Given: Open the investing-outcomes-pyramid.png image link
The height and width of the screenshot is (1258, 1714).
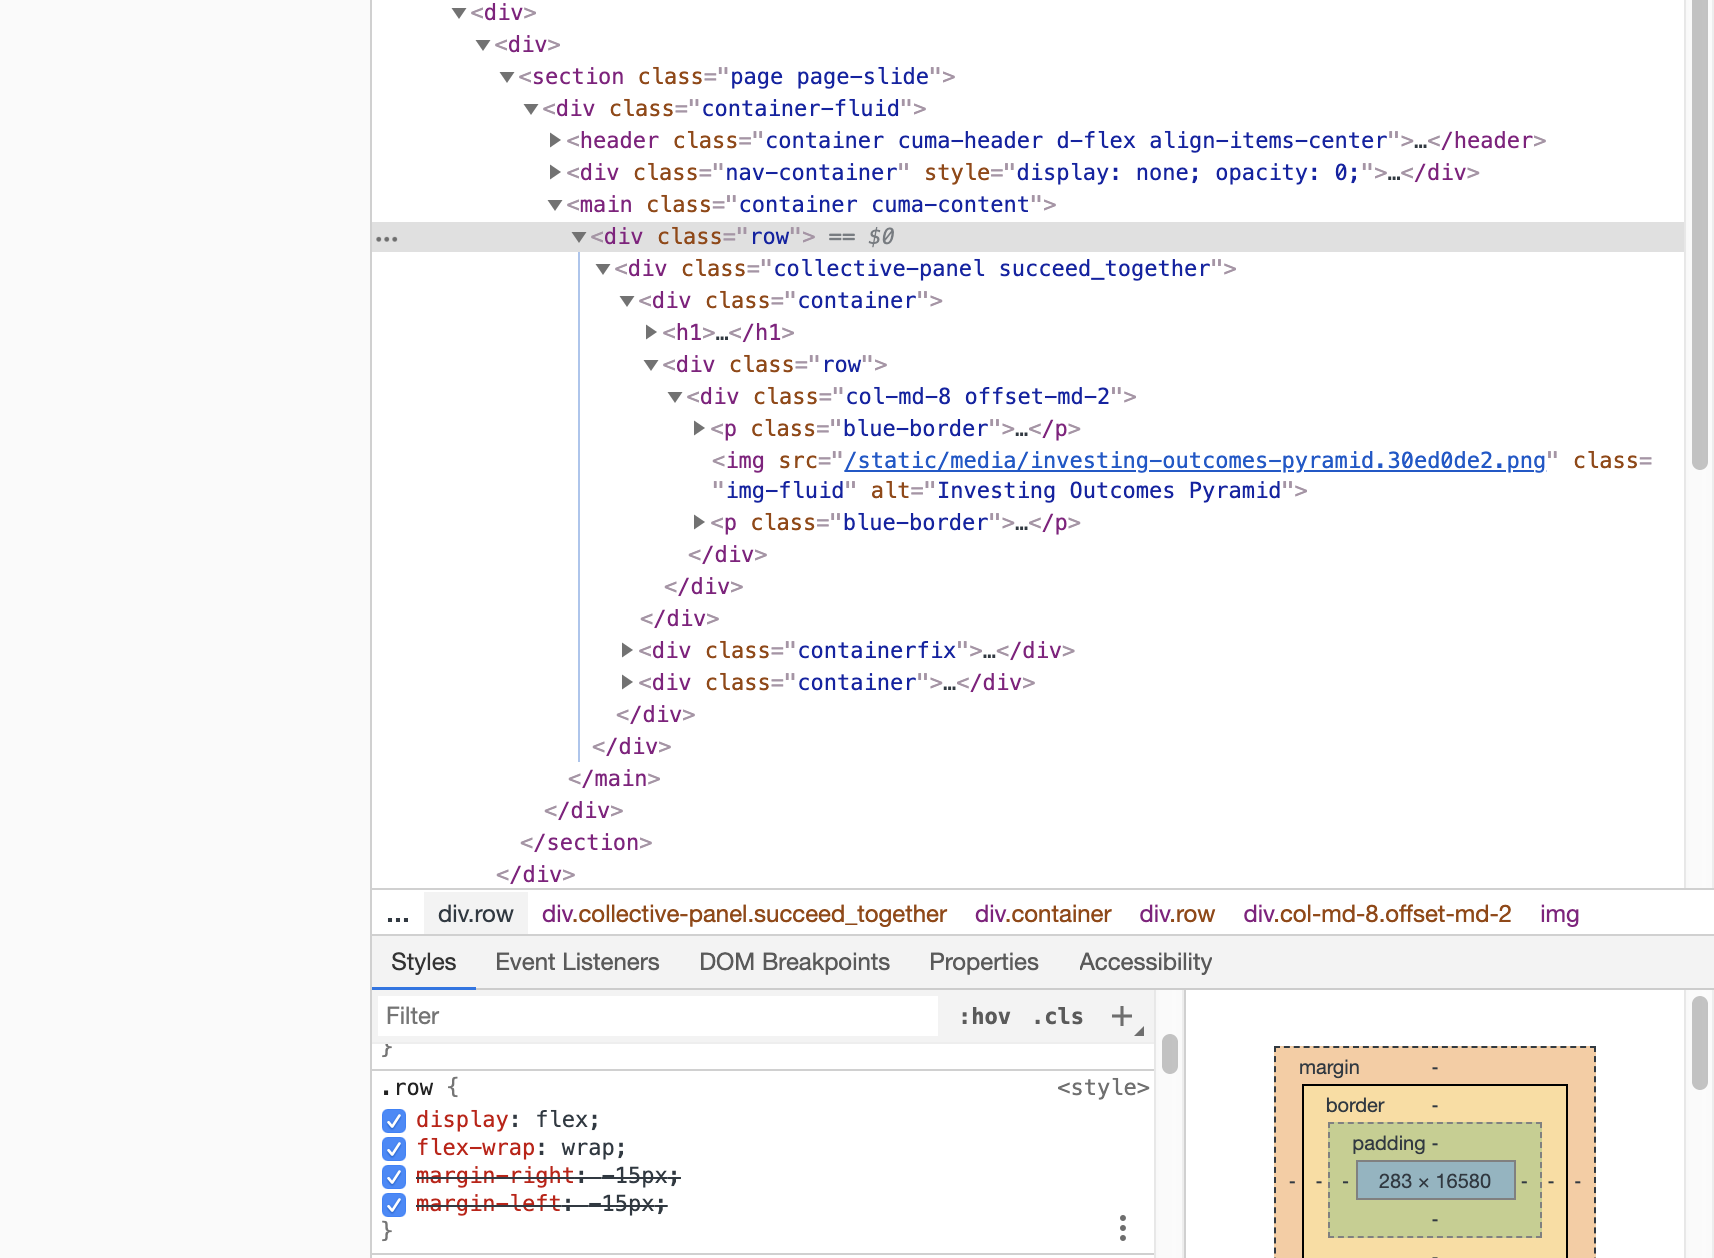Looking at the screenshot, I should 1193,461.
